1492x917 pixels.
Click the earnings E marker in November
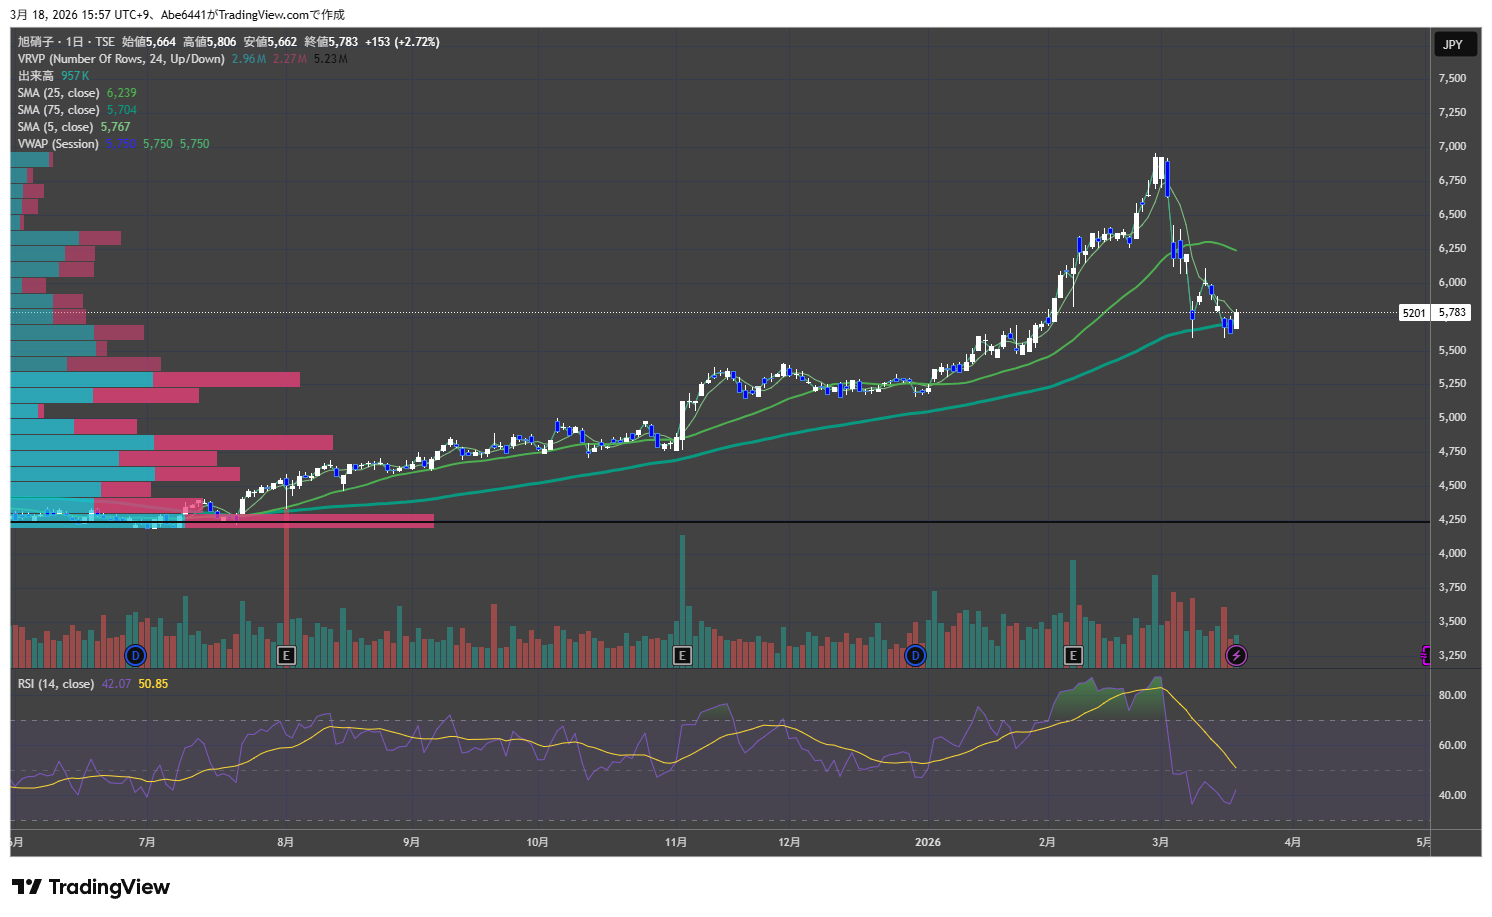pos(682,656)
